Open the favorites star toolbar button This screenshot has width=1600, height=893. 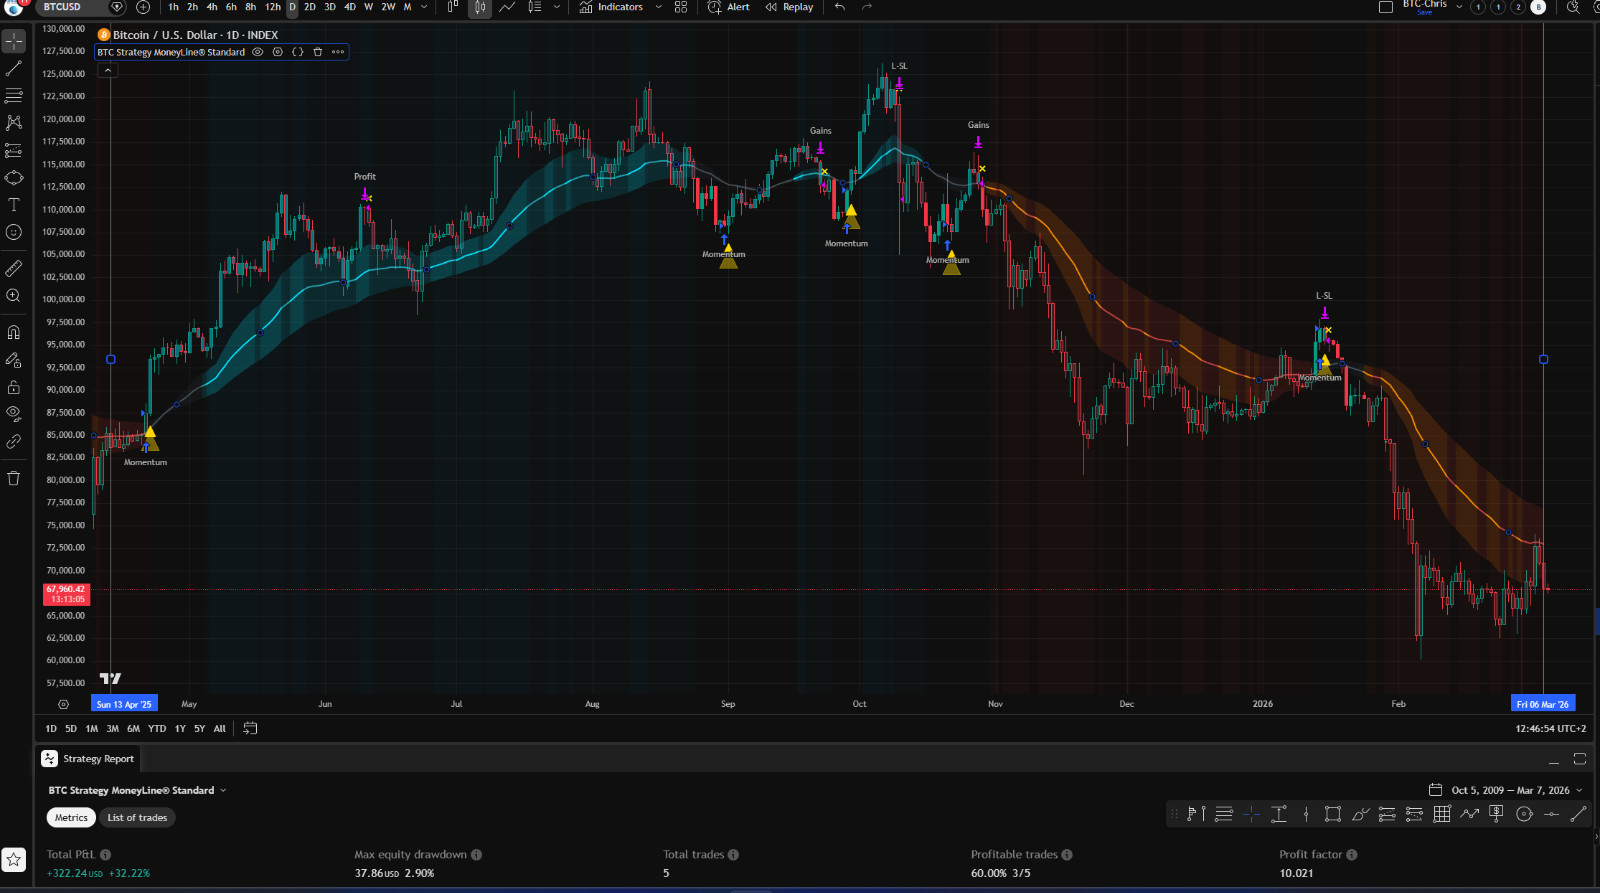[x=14, y=860]
